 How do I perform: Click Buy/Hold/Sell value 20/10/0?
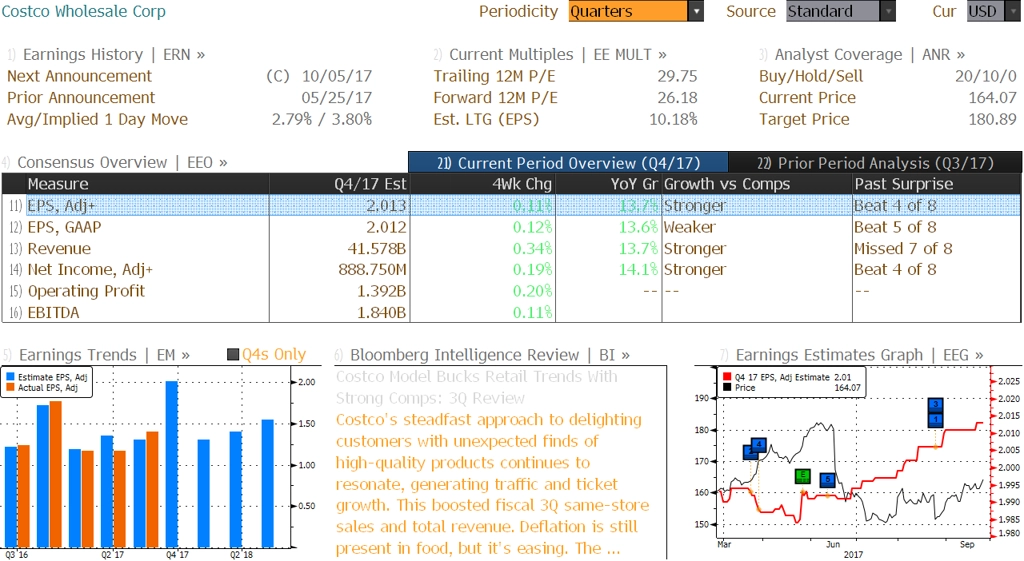click(x=986, y=76)
